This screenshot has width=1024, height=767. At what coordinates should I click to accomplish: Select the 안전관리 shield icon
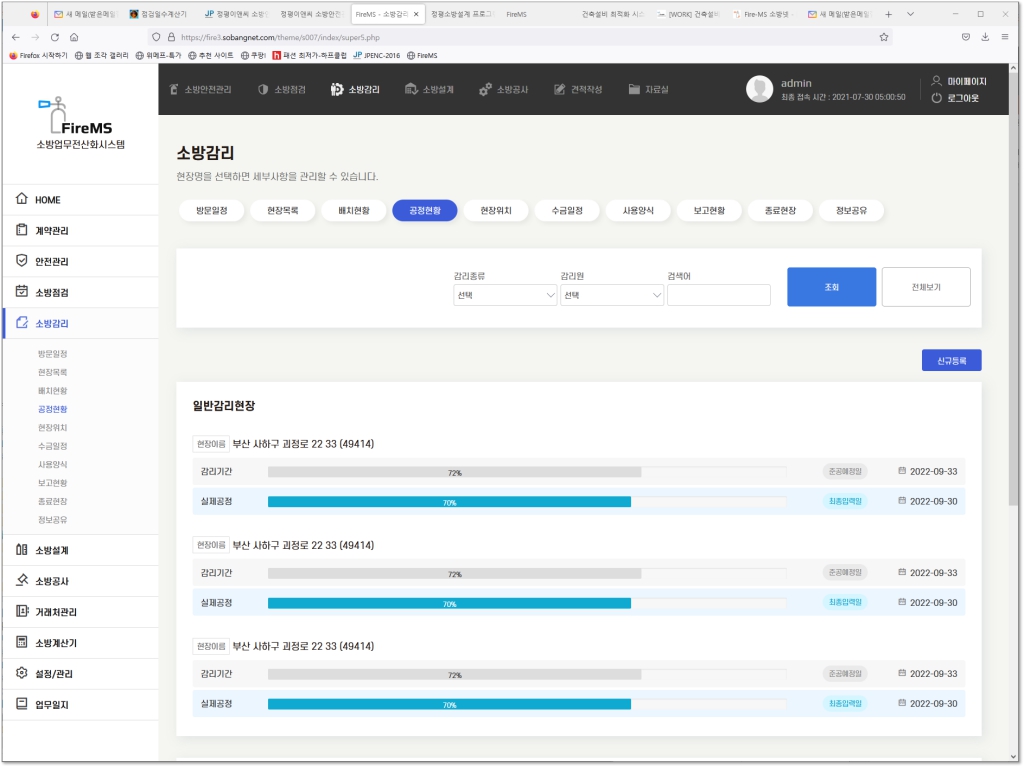pos(22,261)
